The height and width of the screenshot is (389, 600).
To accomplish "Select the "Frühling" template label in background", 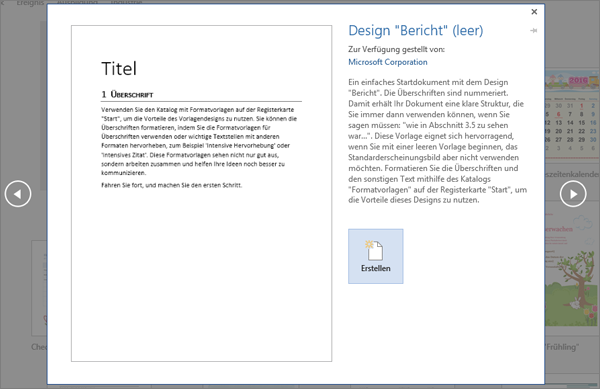I will click(561, 347).
